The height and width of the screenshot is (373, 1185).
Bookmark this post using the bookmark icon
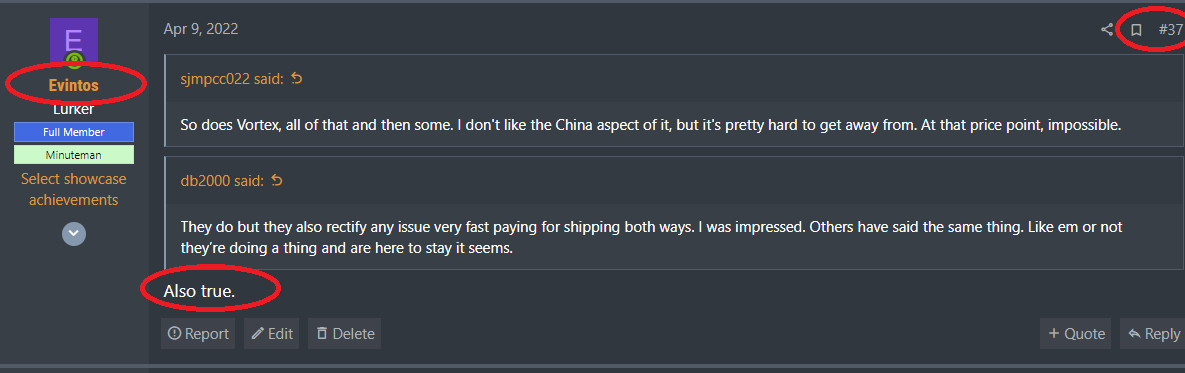click(1136, 30)
